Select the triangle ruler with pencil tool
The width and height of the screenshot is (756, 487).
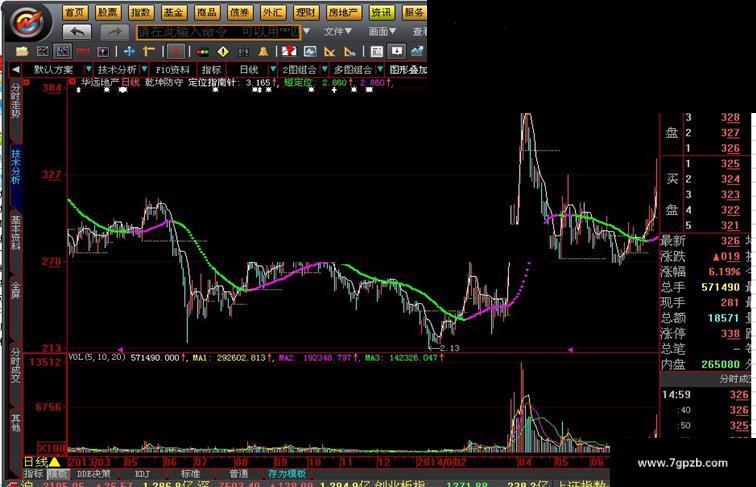coord(350,51)
